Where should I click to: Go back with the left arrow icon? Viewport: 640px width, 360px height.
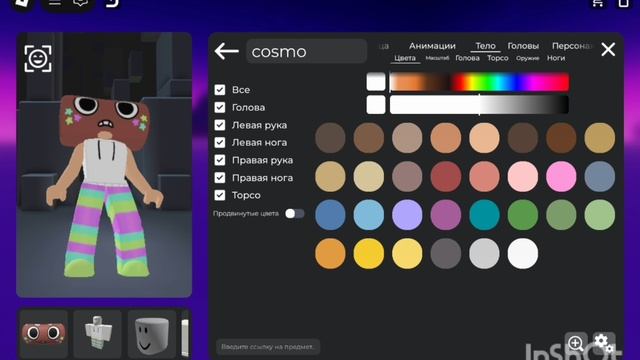tap(227, 51)
